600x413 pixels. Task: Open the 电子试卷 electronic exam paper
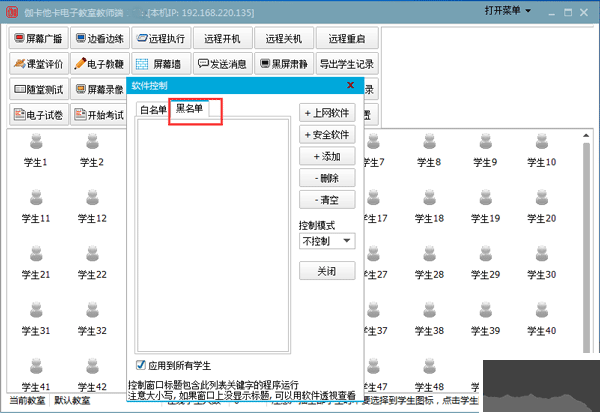(x=39, y=115)
